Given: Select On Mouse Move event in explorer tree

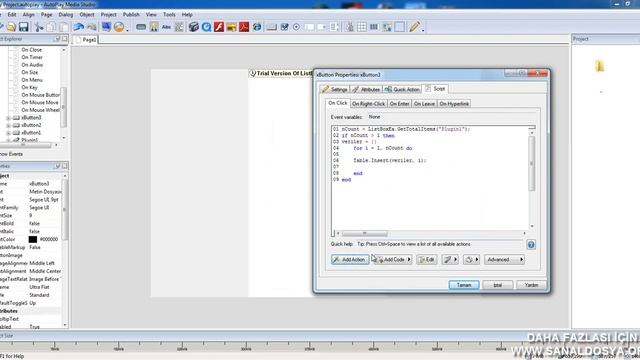Looking at the screenshot, I should [x=40, y=102].
